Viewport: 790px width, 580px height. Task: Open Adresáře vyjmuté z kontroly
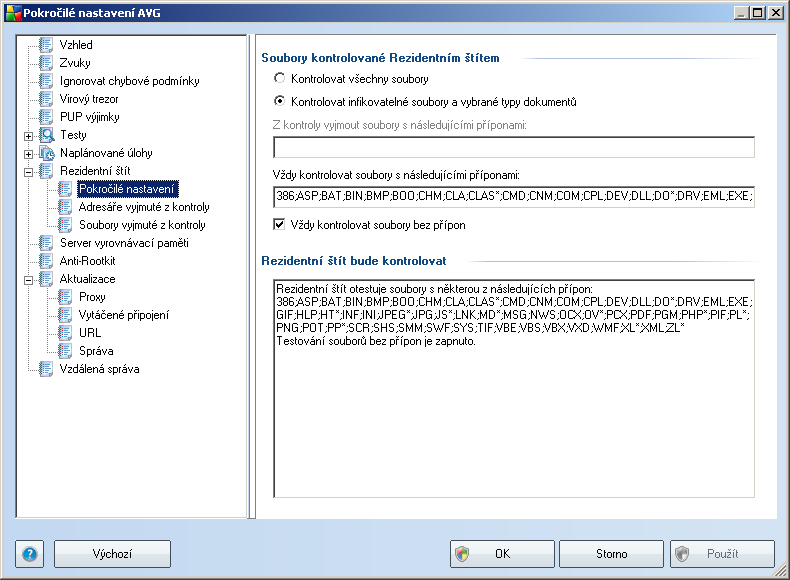[144, 207]
